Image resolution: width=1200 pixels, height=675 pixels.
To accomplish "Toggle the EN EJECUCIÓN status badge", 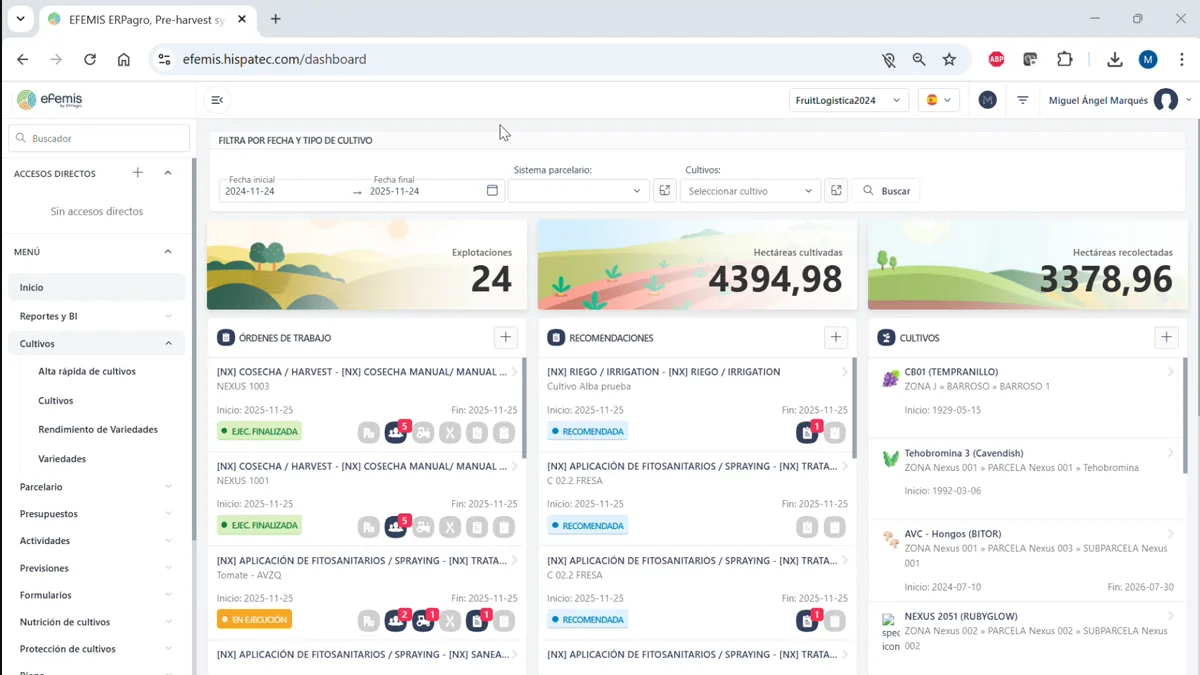I will coord(253,619).
